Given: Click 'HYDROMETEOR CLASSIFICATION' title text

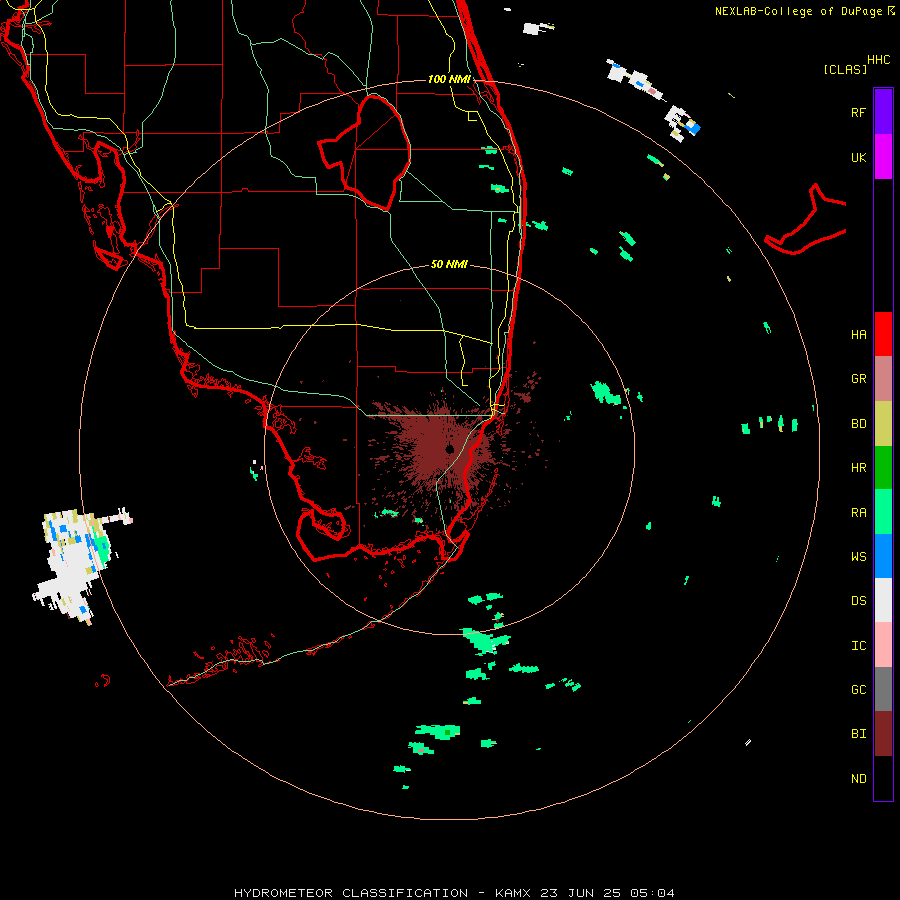Looking at the screenshot, I should pyautogui.click(x=351, y=893).
